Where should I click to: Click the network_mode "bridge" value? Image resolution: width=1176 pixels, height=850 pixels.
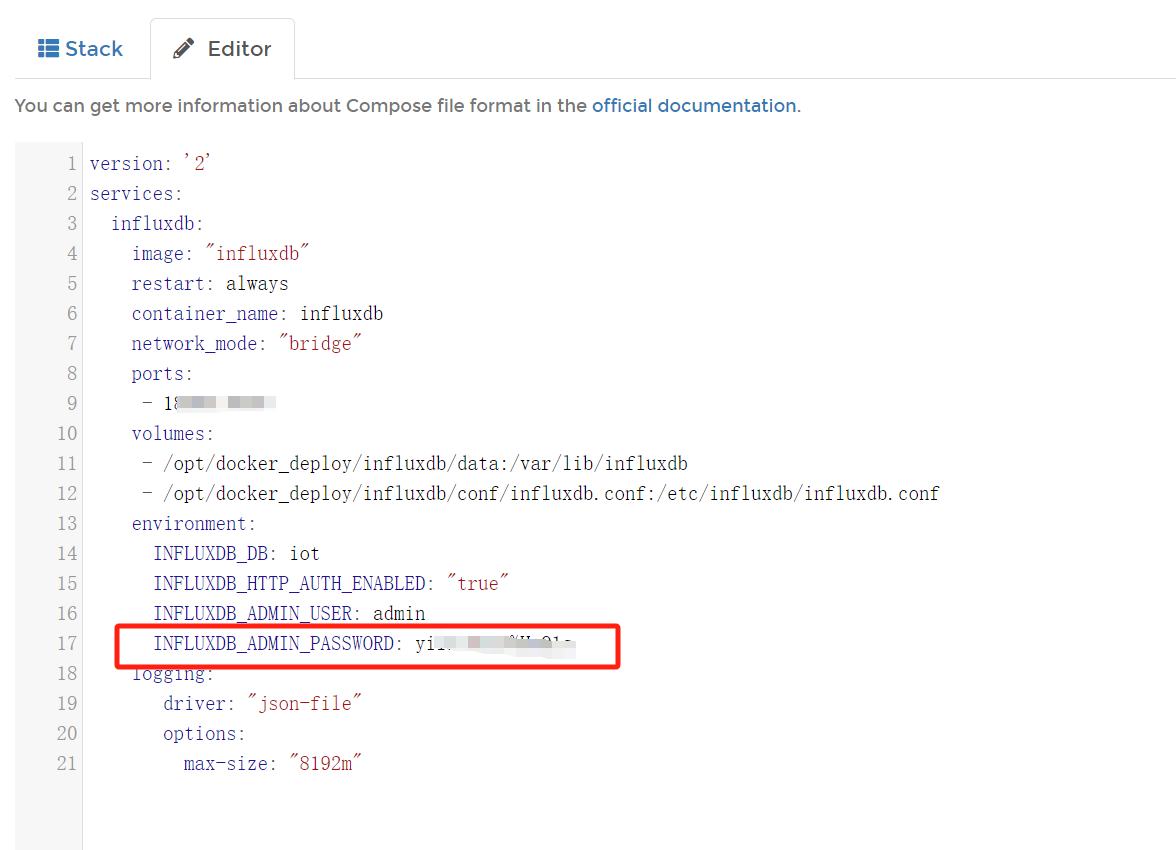click(x=323, y=343)
